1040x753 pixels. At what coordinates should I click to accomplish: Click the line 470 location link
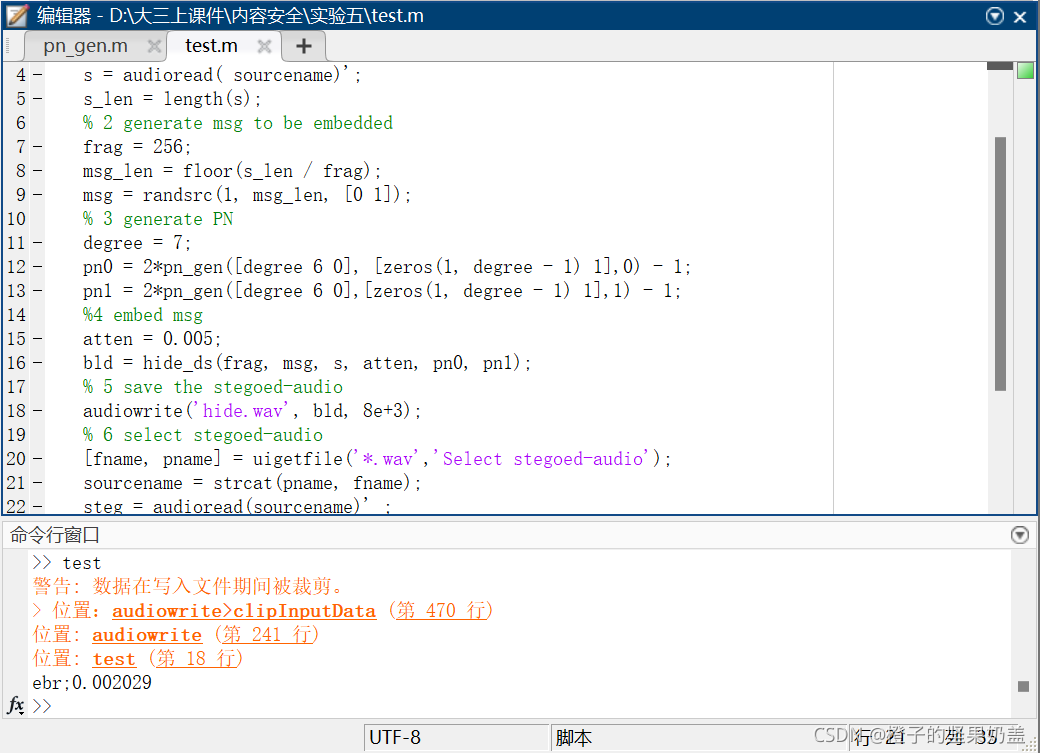440,610
